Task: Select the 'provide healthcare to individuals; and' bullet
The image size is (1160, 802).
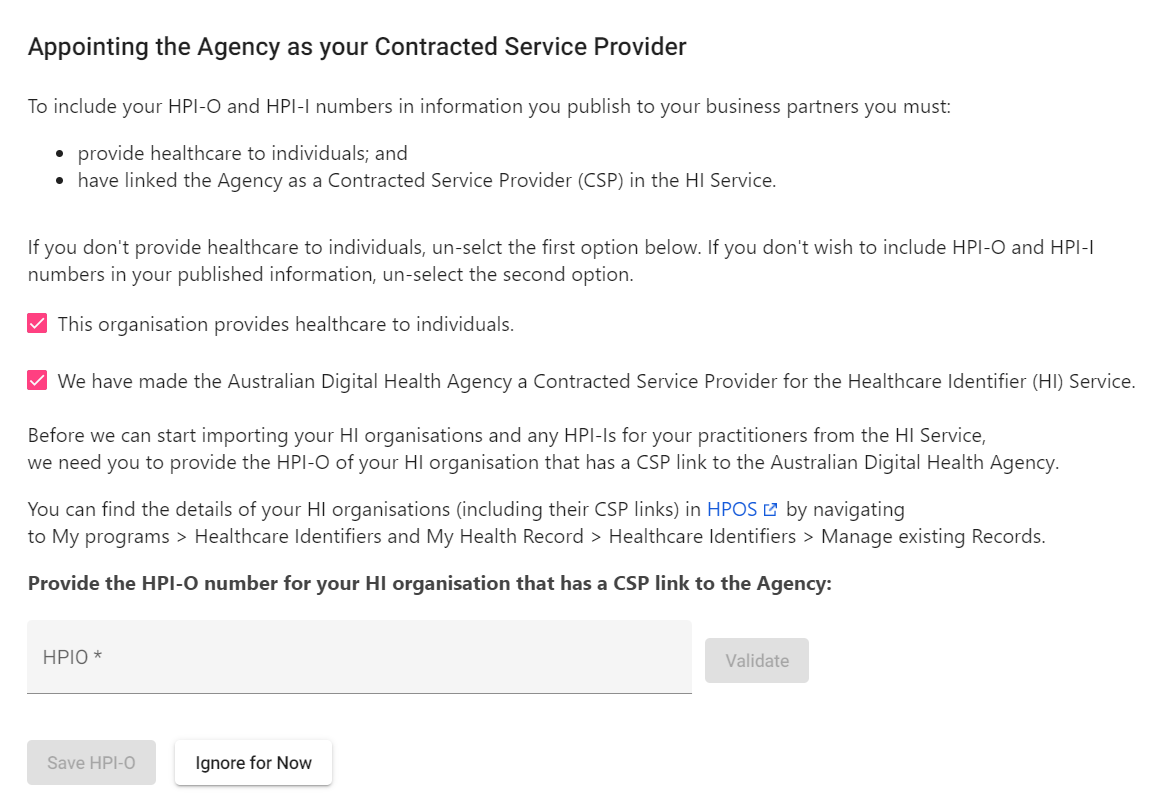Action: pos(243,153)
